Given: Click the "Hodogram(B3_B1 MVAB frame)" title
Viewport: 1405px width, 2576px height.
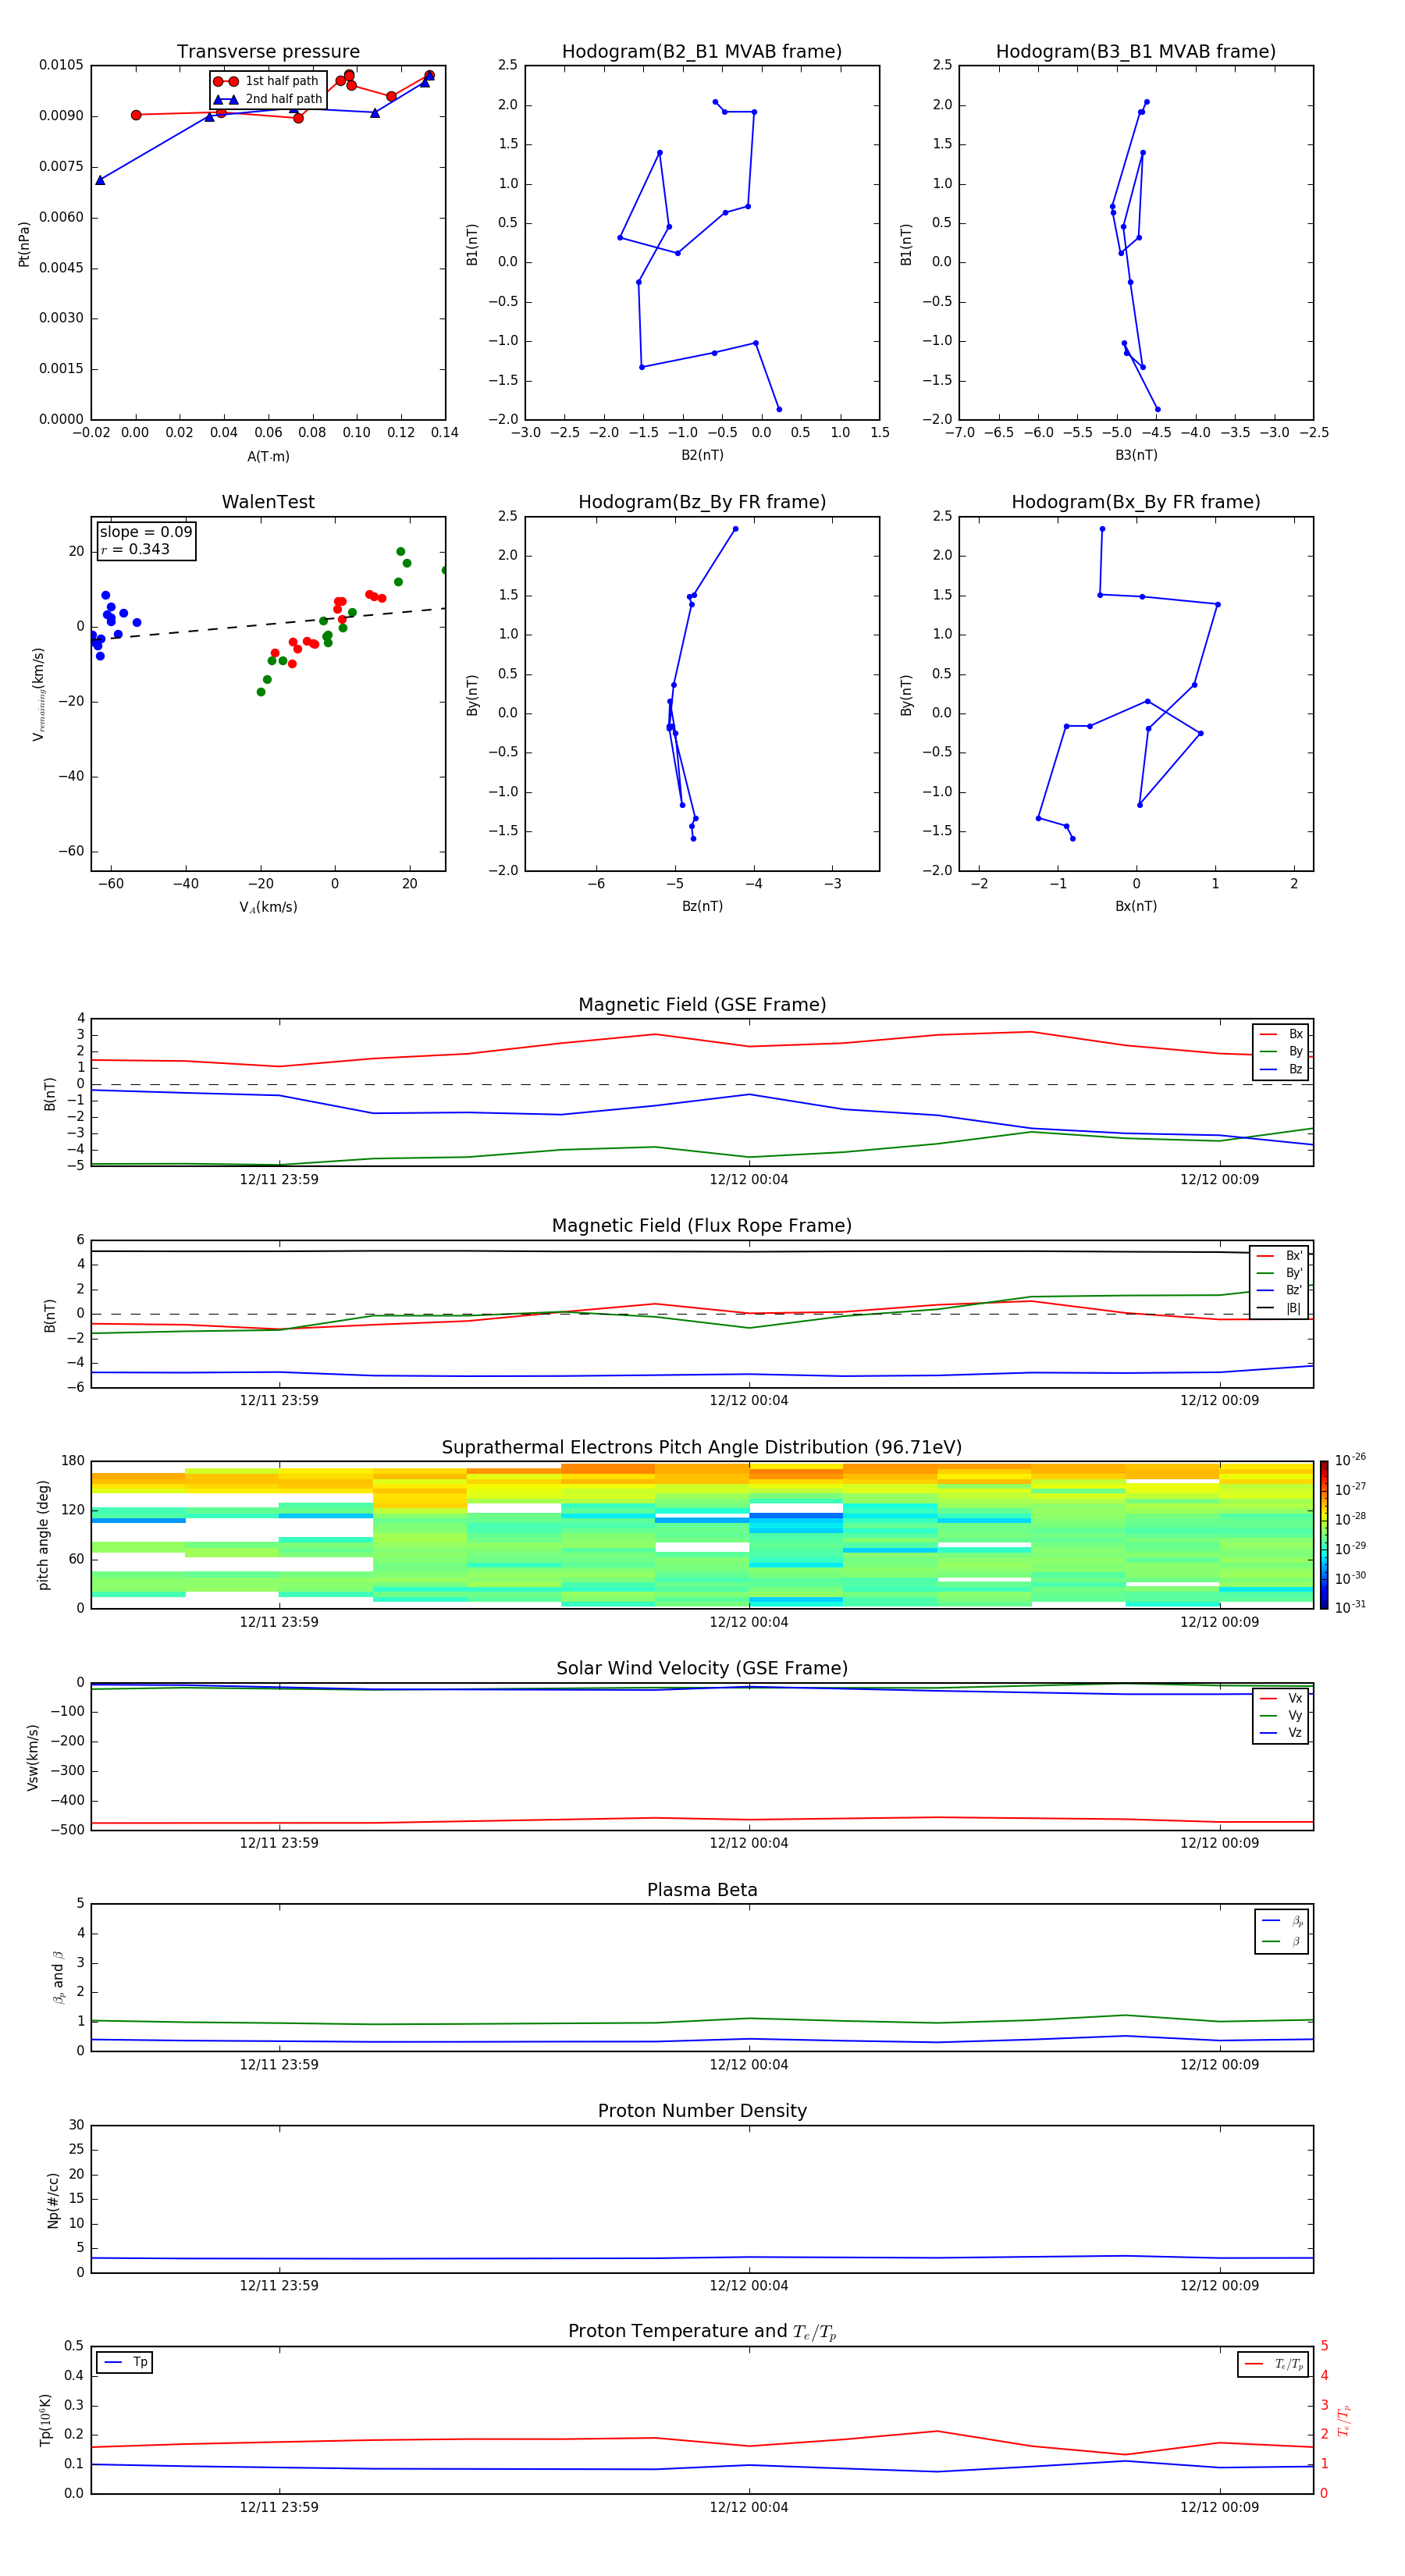Looking at the screenshot, I should coord(1136,52).
